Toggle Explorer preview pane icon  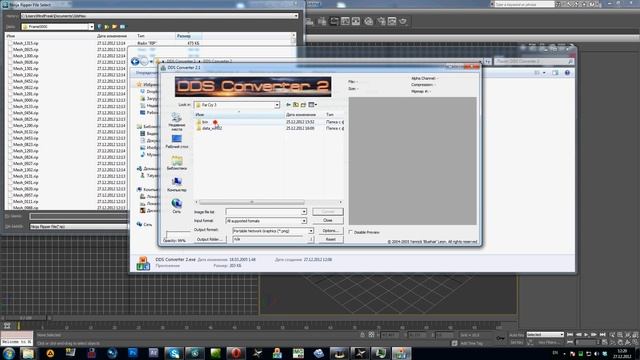[555, 73]
